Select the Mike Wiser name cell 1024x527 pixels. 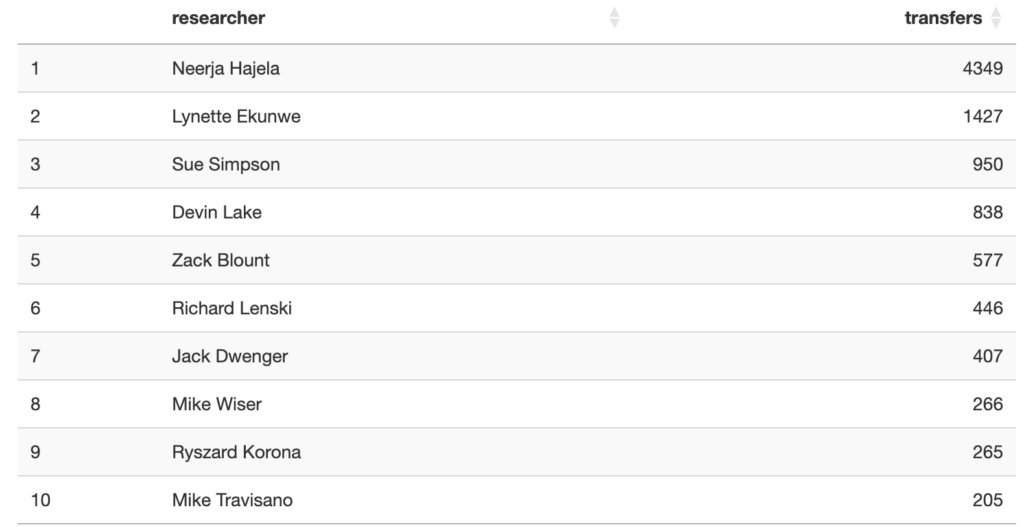click(216, 404)
